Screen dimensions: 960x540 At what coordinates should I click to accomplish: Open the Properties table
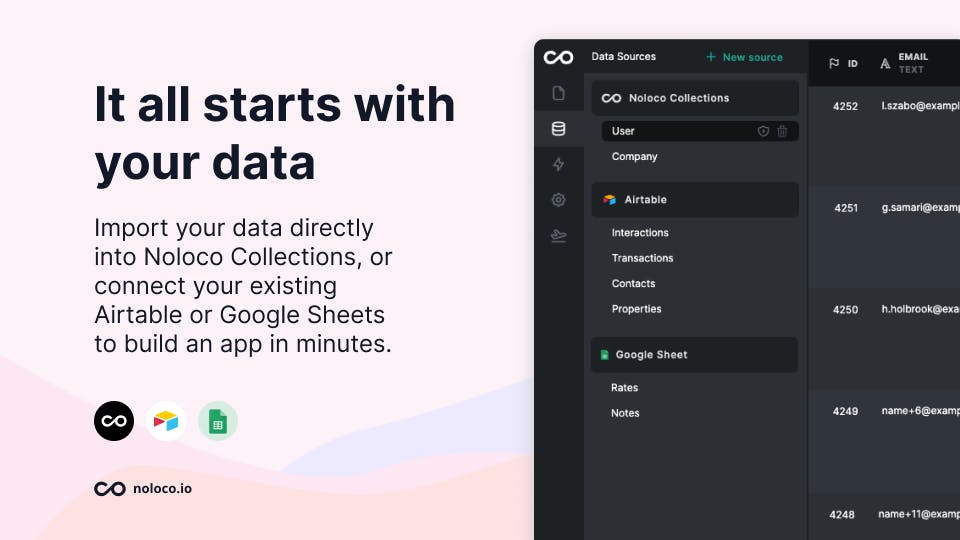point(636,309)
